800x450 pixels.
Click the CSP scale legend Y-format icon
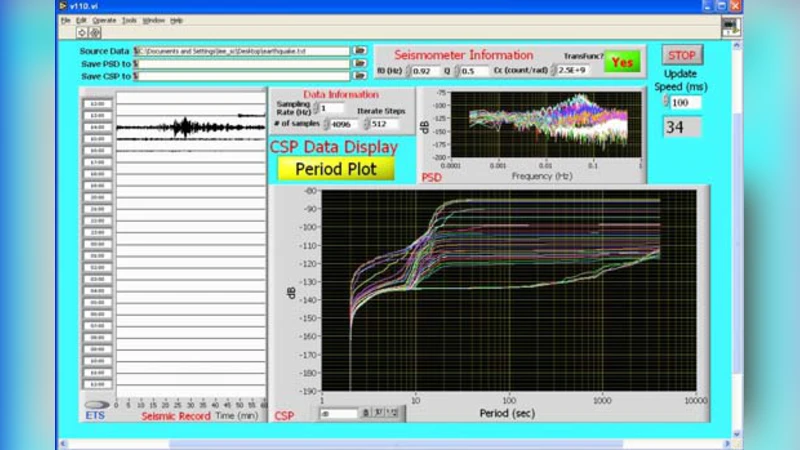coord(392,412)
